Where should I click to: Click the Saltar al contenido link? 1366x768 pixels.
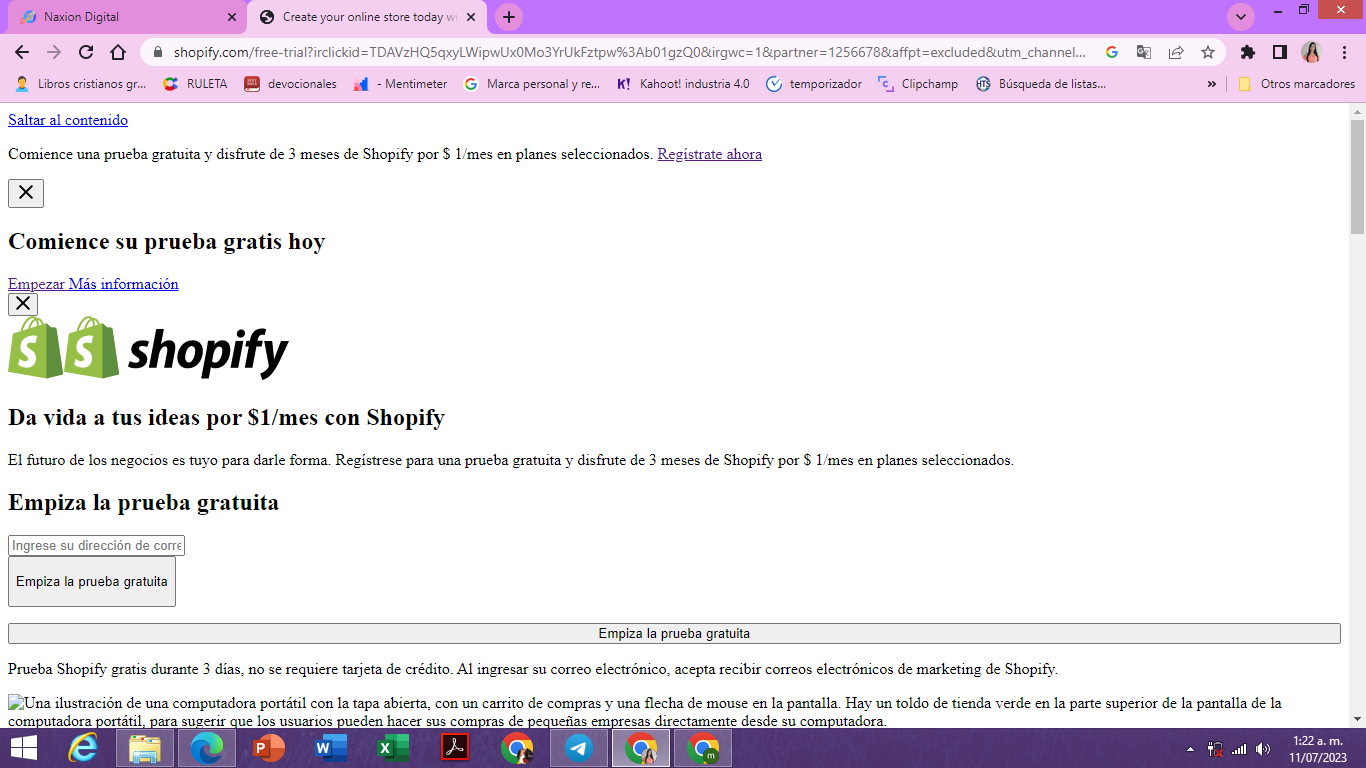(68, 120)
